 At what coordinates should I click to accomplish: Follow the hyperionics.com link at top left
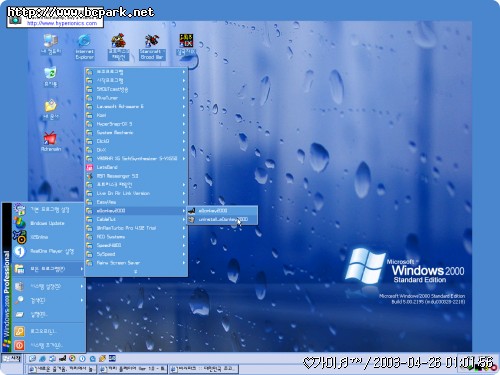coord(62,23)
